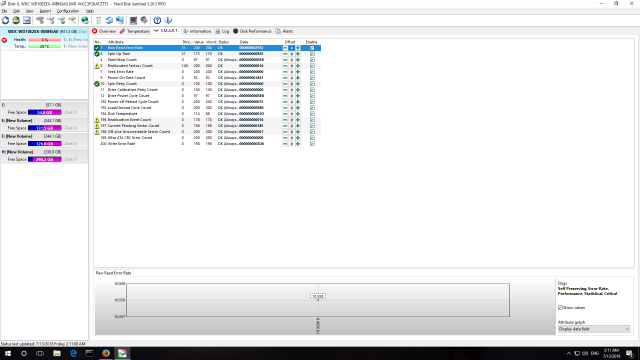Viewport: 640px width, 360px height.
Task: Toggle Enable checkbox for Start/Stop Count
Action: (x=312, y=60)
